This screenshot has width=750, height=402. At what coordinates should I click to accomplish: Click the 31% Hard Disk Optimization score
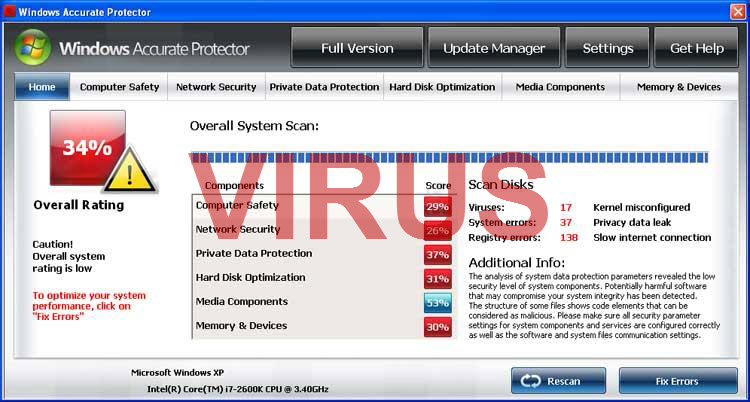[438, 279]
